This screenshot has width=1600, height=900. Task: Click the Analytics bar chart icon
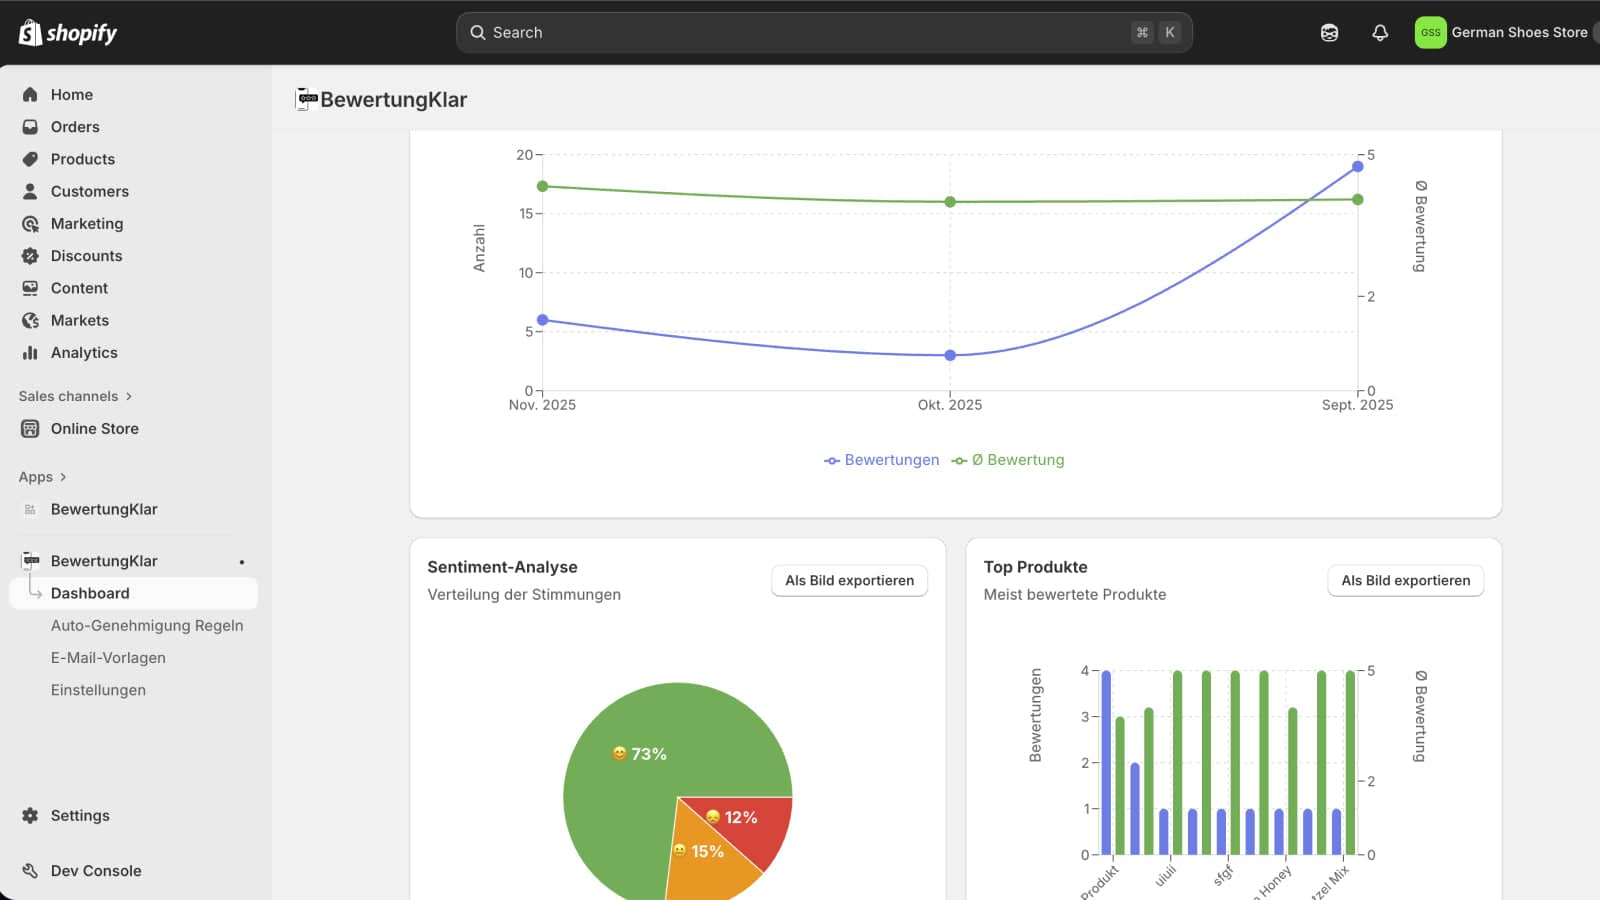pyautogui.click(x=30, y=353)
